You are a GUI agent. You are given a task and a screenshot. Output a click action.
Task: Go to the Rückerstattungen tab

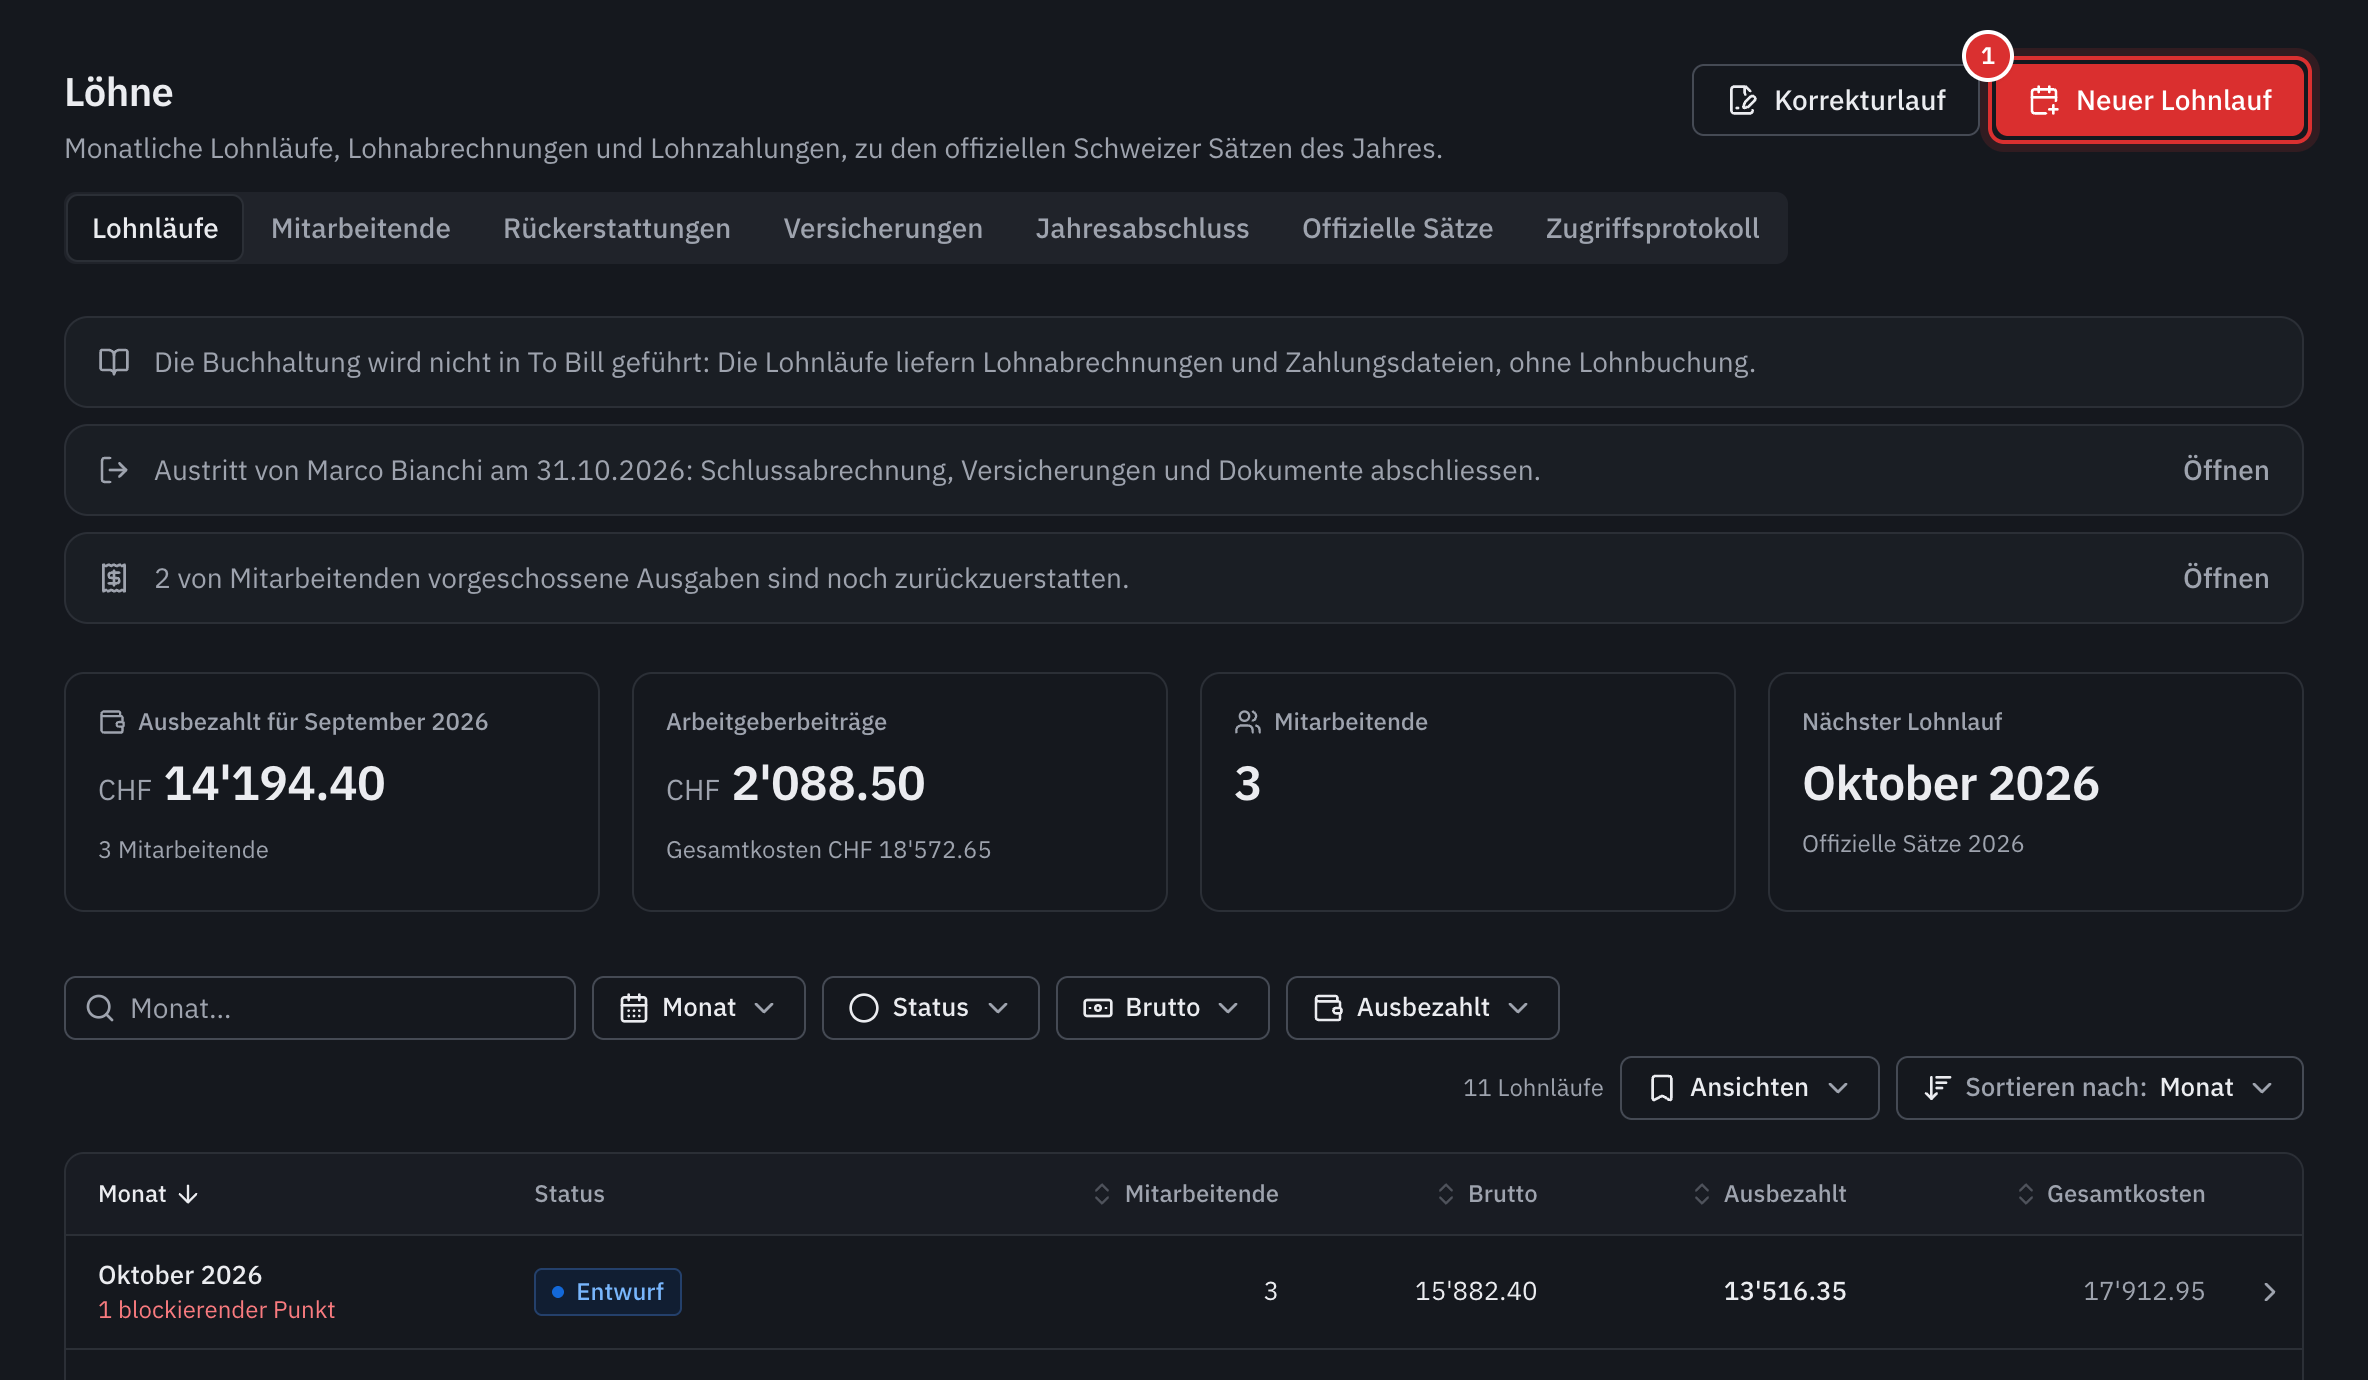(616, 228)
